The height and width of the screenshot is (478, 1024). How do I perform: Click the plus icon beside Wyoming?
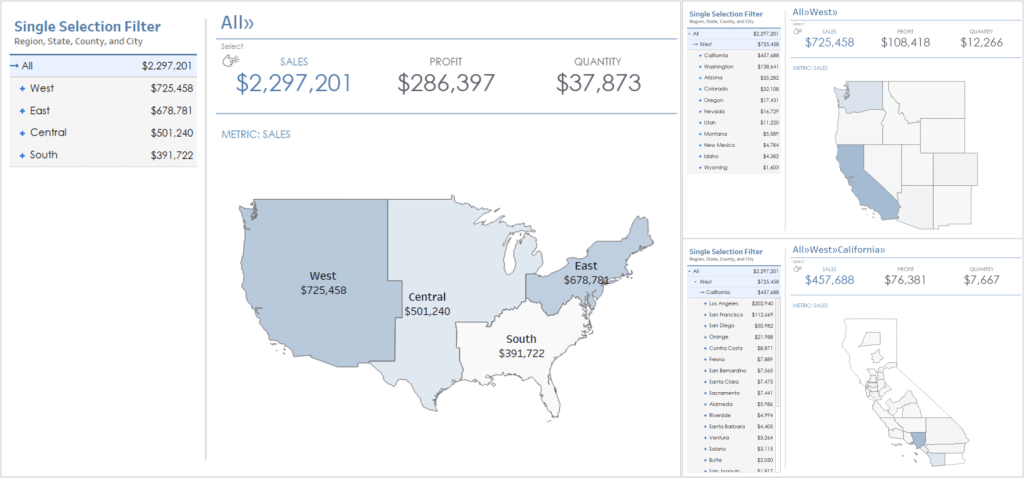[698, 167]
